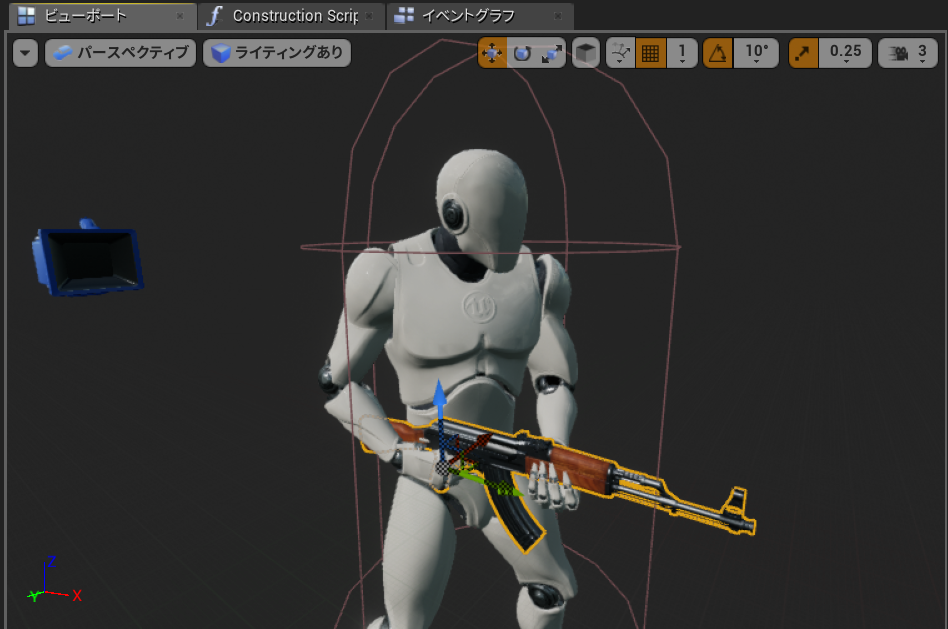Toggle rotation snapping angle icon
The image size is (948, 629).
[717, 52]
